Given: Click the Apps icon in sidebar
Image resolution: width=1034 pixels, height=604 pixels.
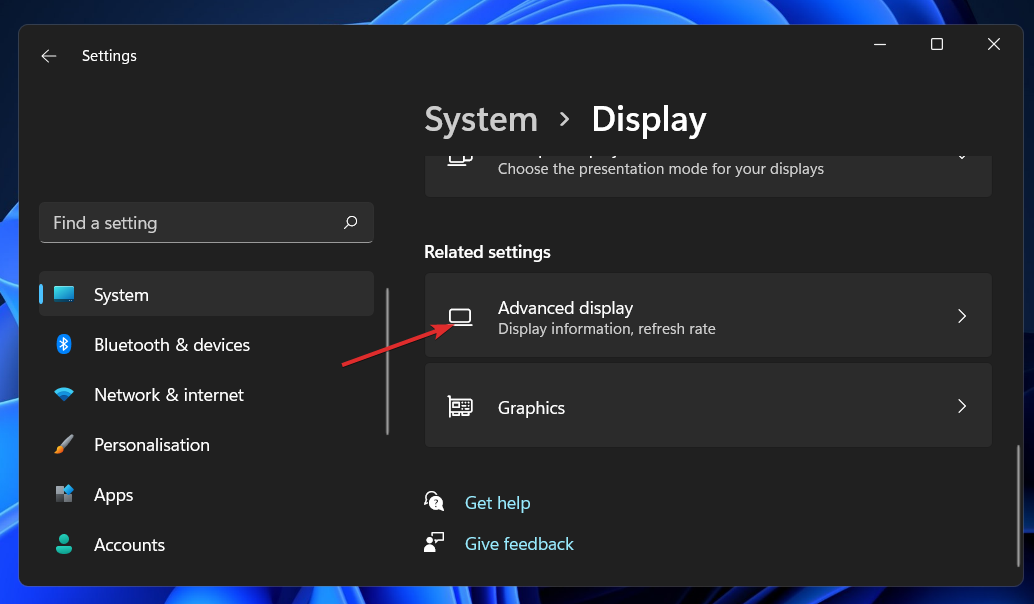Looking at the screenshot, I should tap(64, 494).
